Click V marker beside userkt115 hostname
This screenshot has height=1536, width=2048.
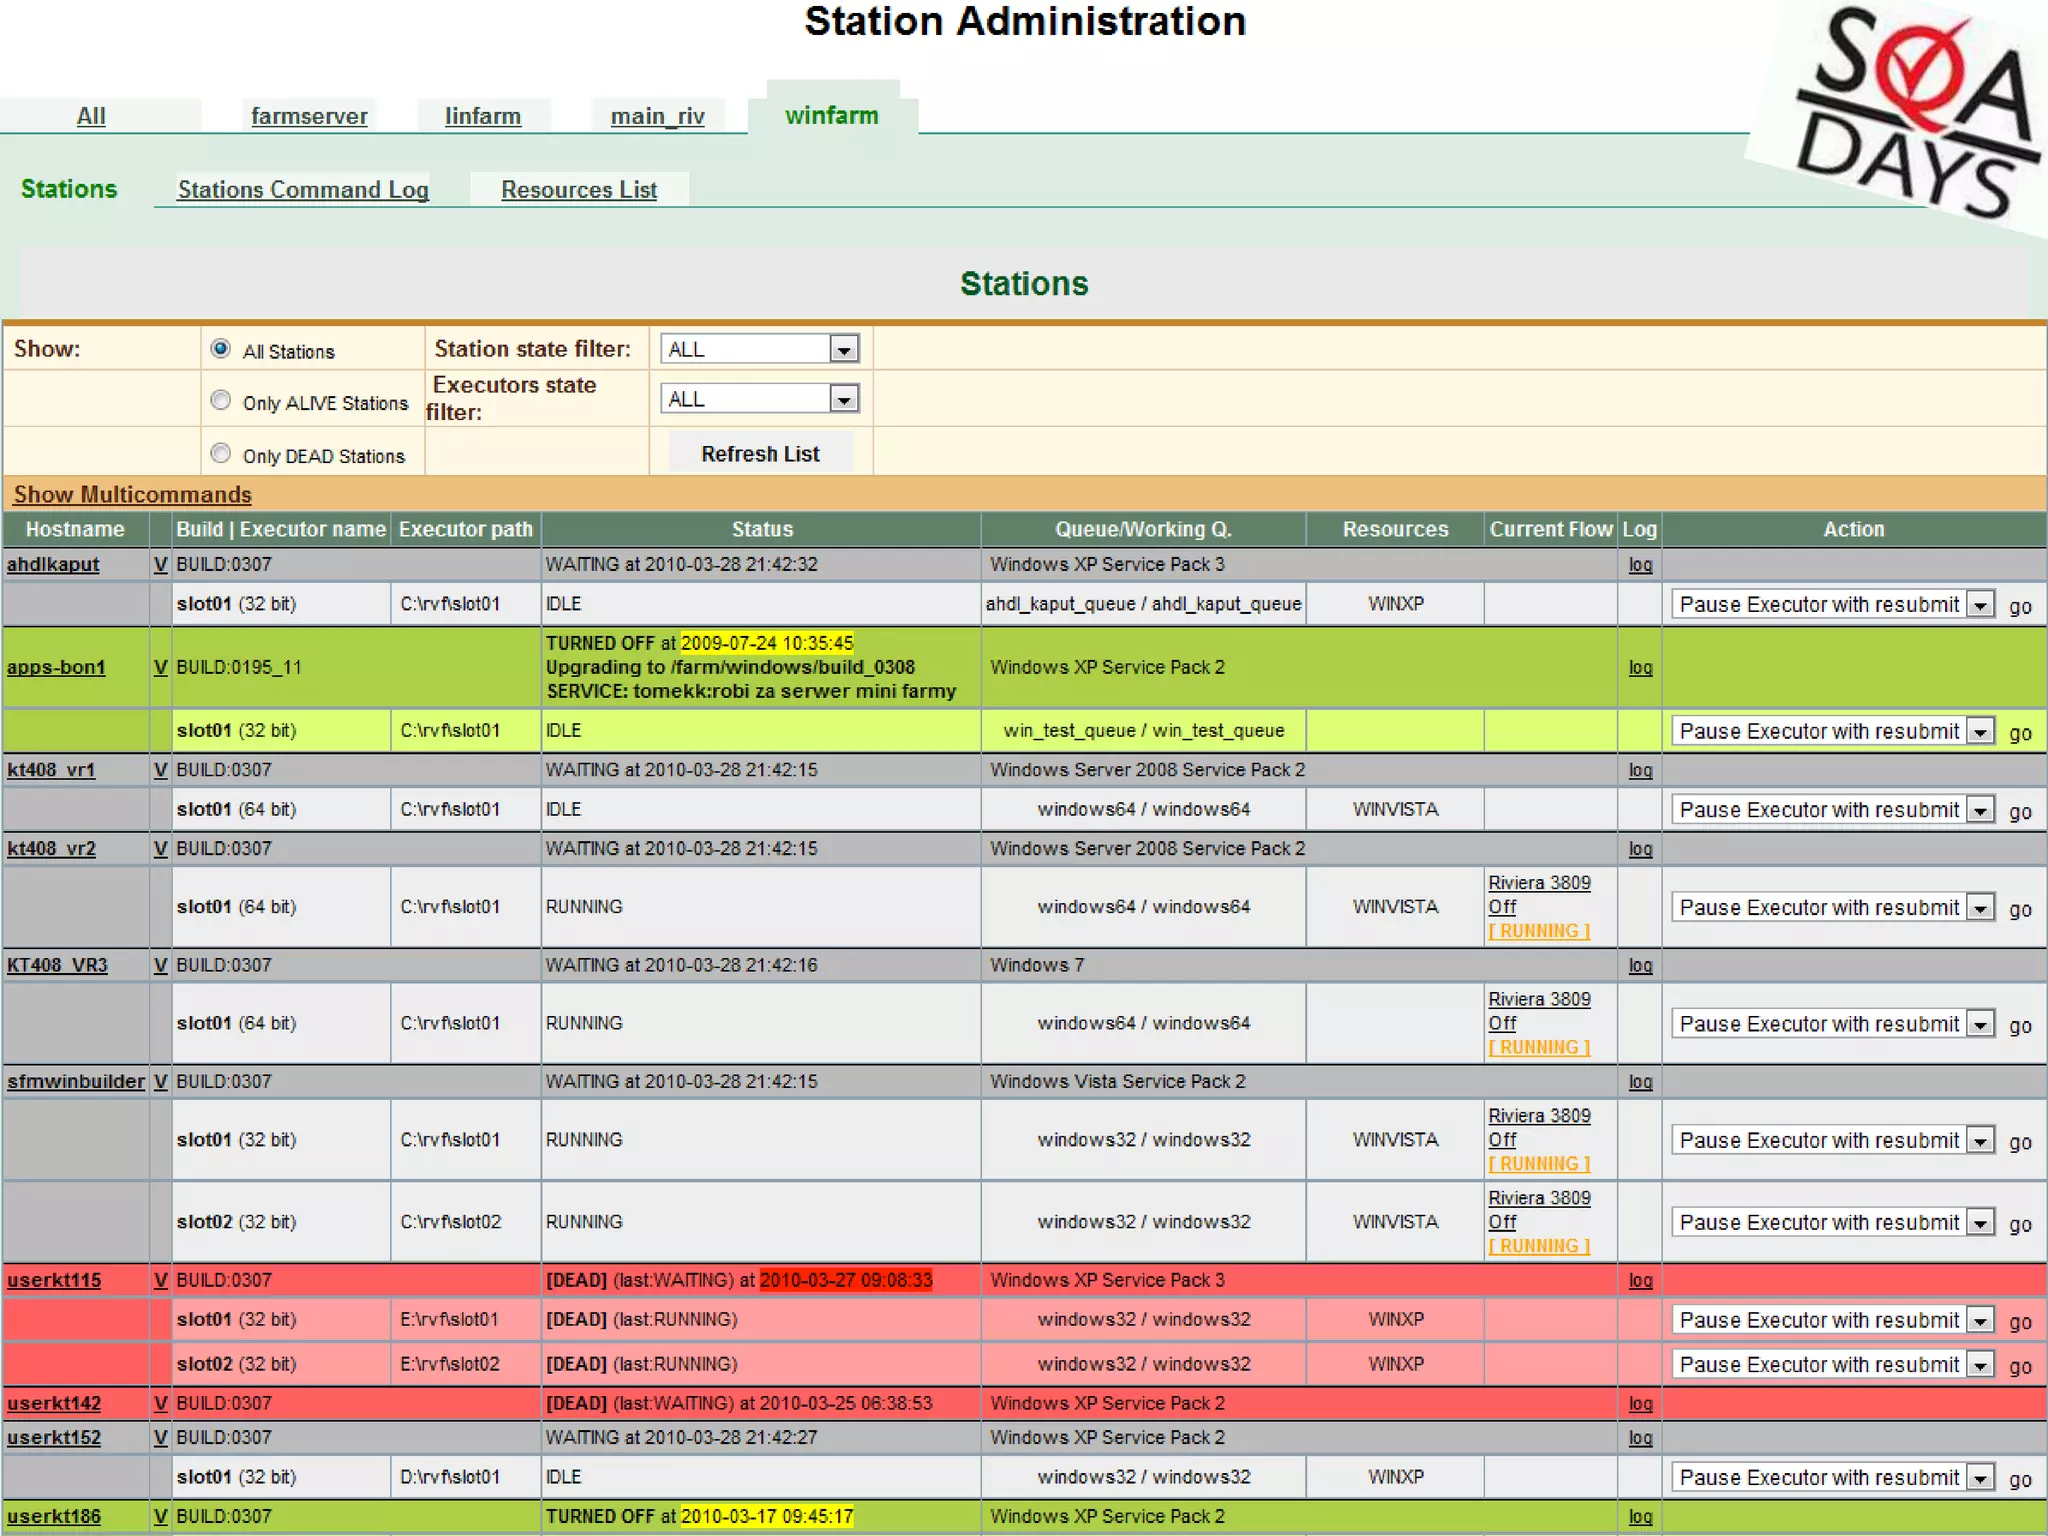pos(160,1280)
